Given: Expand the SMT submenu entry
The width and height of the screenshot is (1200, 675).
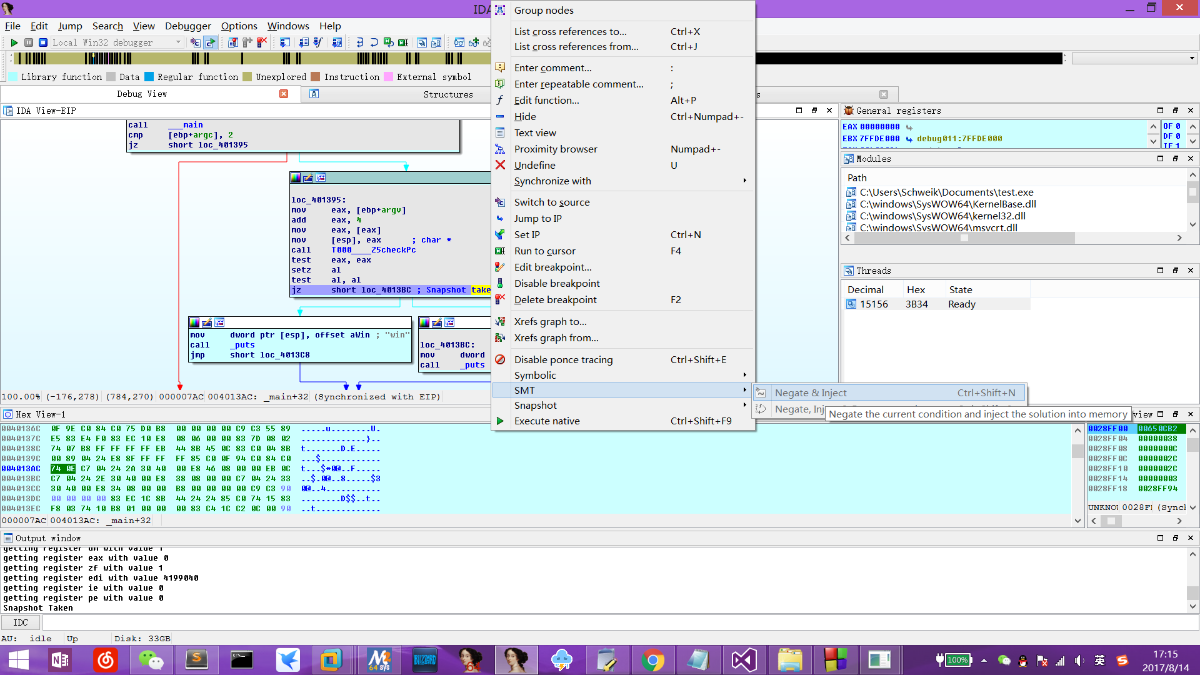Looking at the screenshot, I should (x=622, y=390).
